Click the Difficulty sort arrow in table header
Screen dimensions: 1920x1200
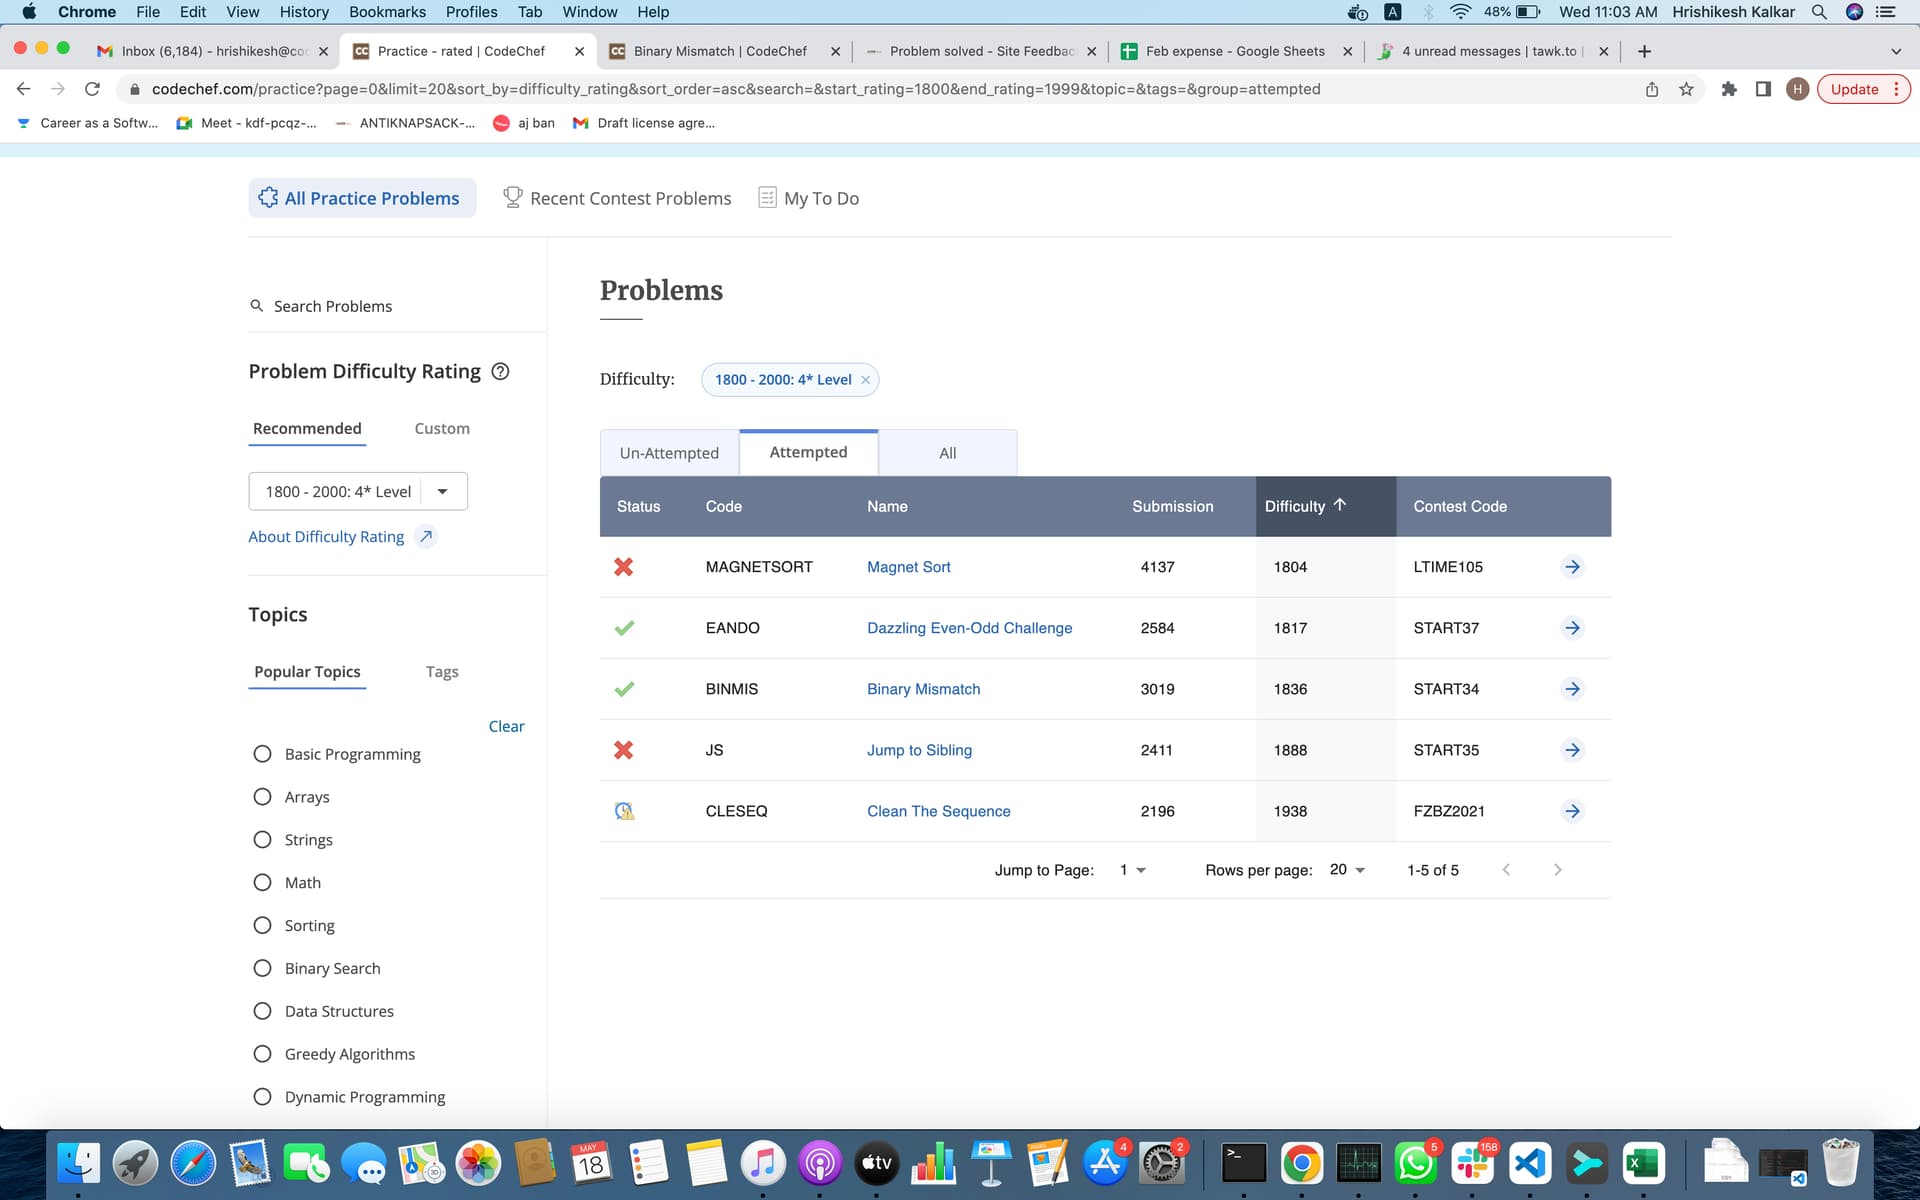click(1340, 505)
